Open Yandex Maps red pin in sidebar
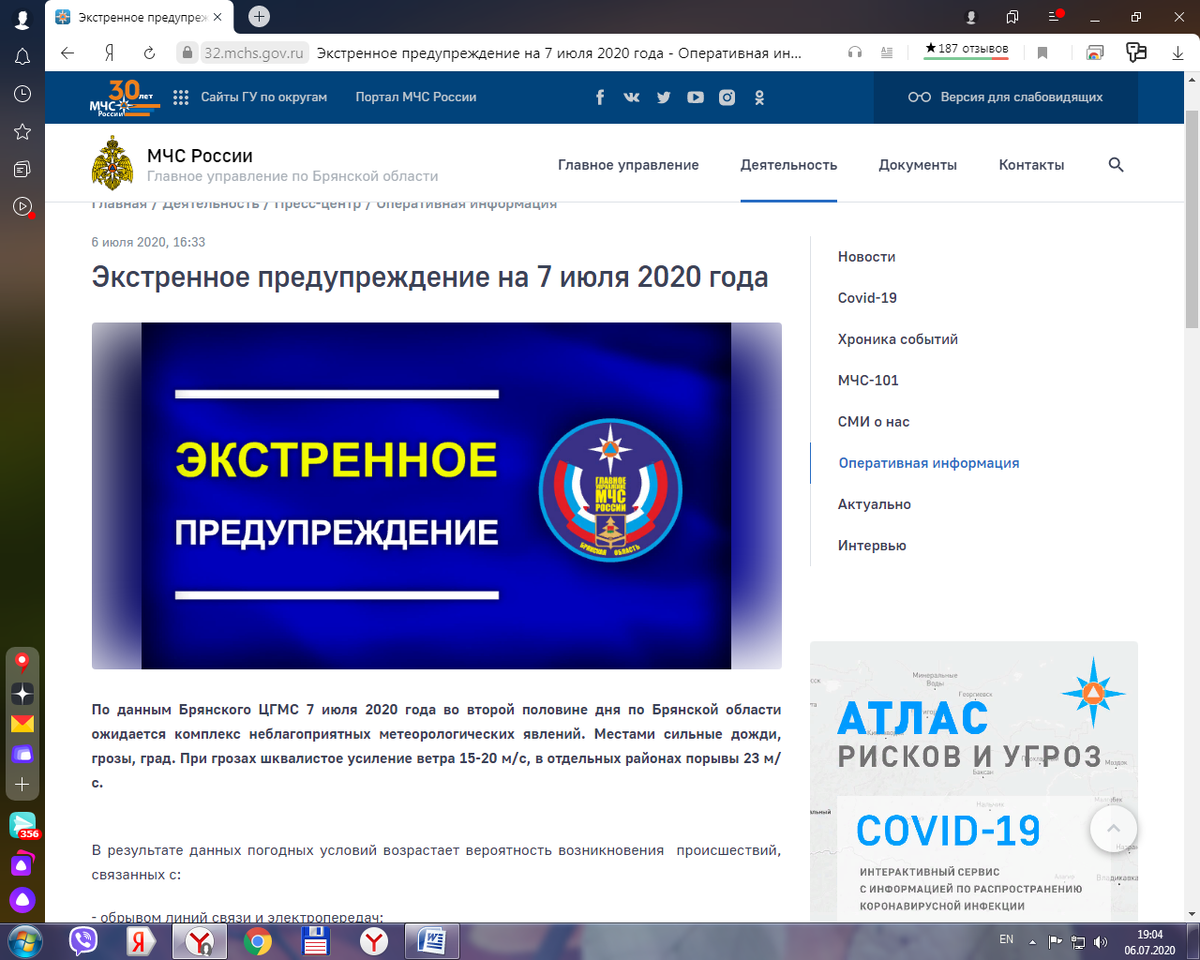Viewport: 1200px width, 960px height. tap(22, 662)
